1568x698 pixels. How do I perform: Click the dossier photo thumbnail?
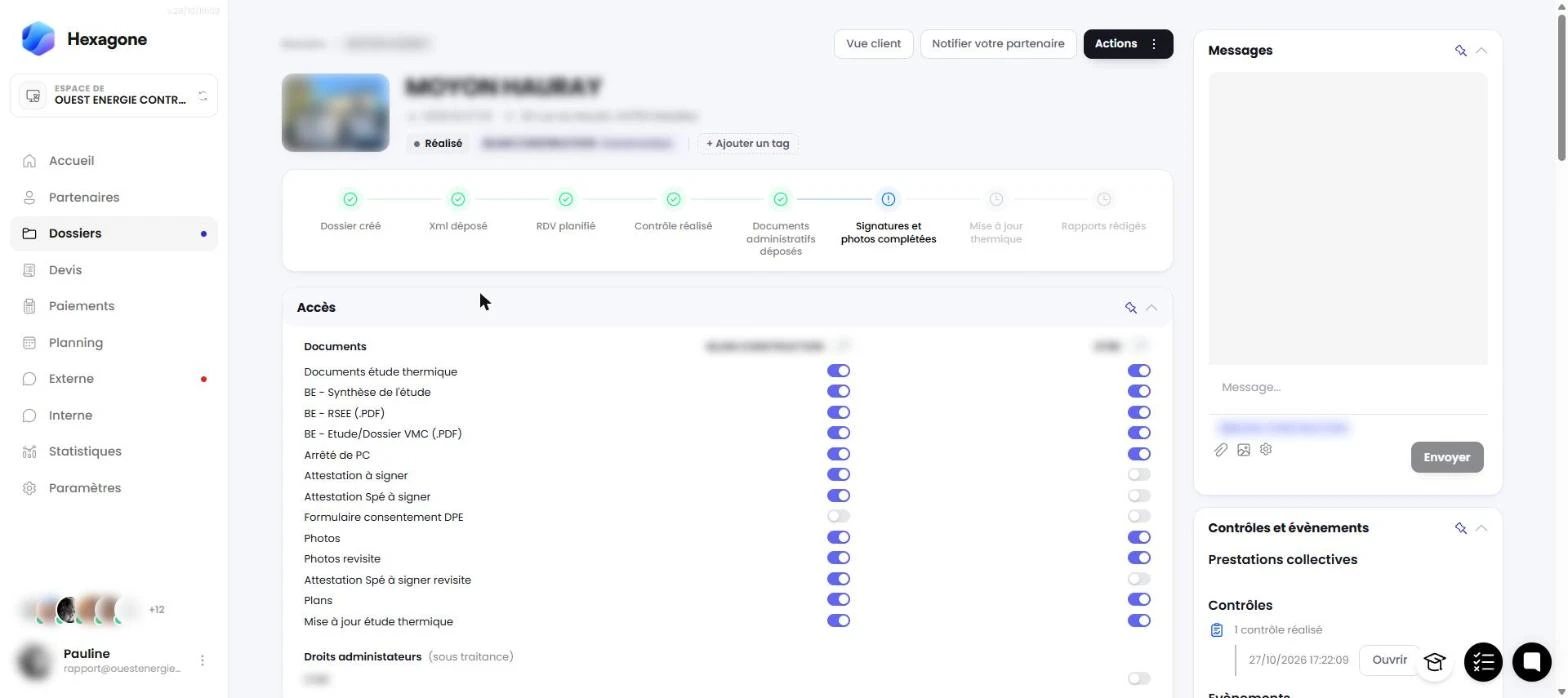point(335,112)
